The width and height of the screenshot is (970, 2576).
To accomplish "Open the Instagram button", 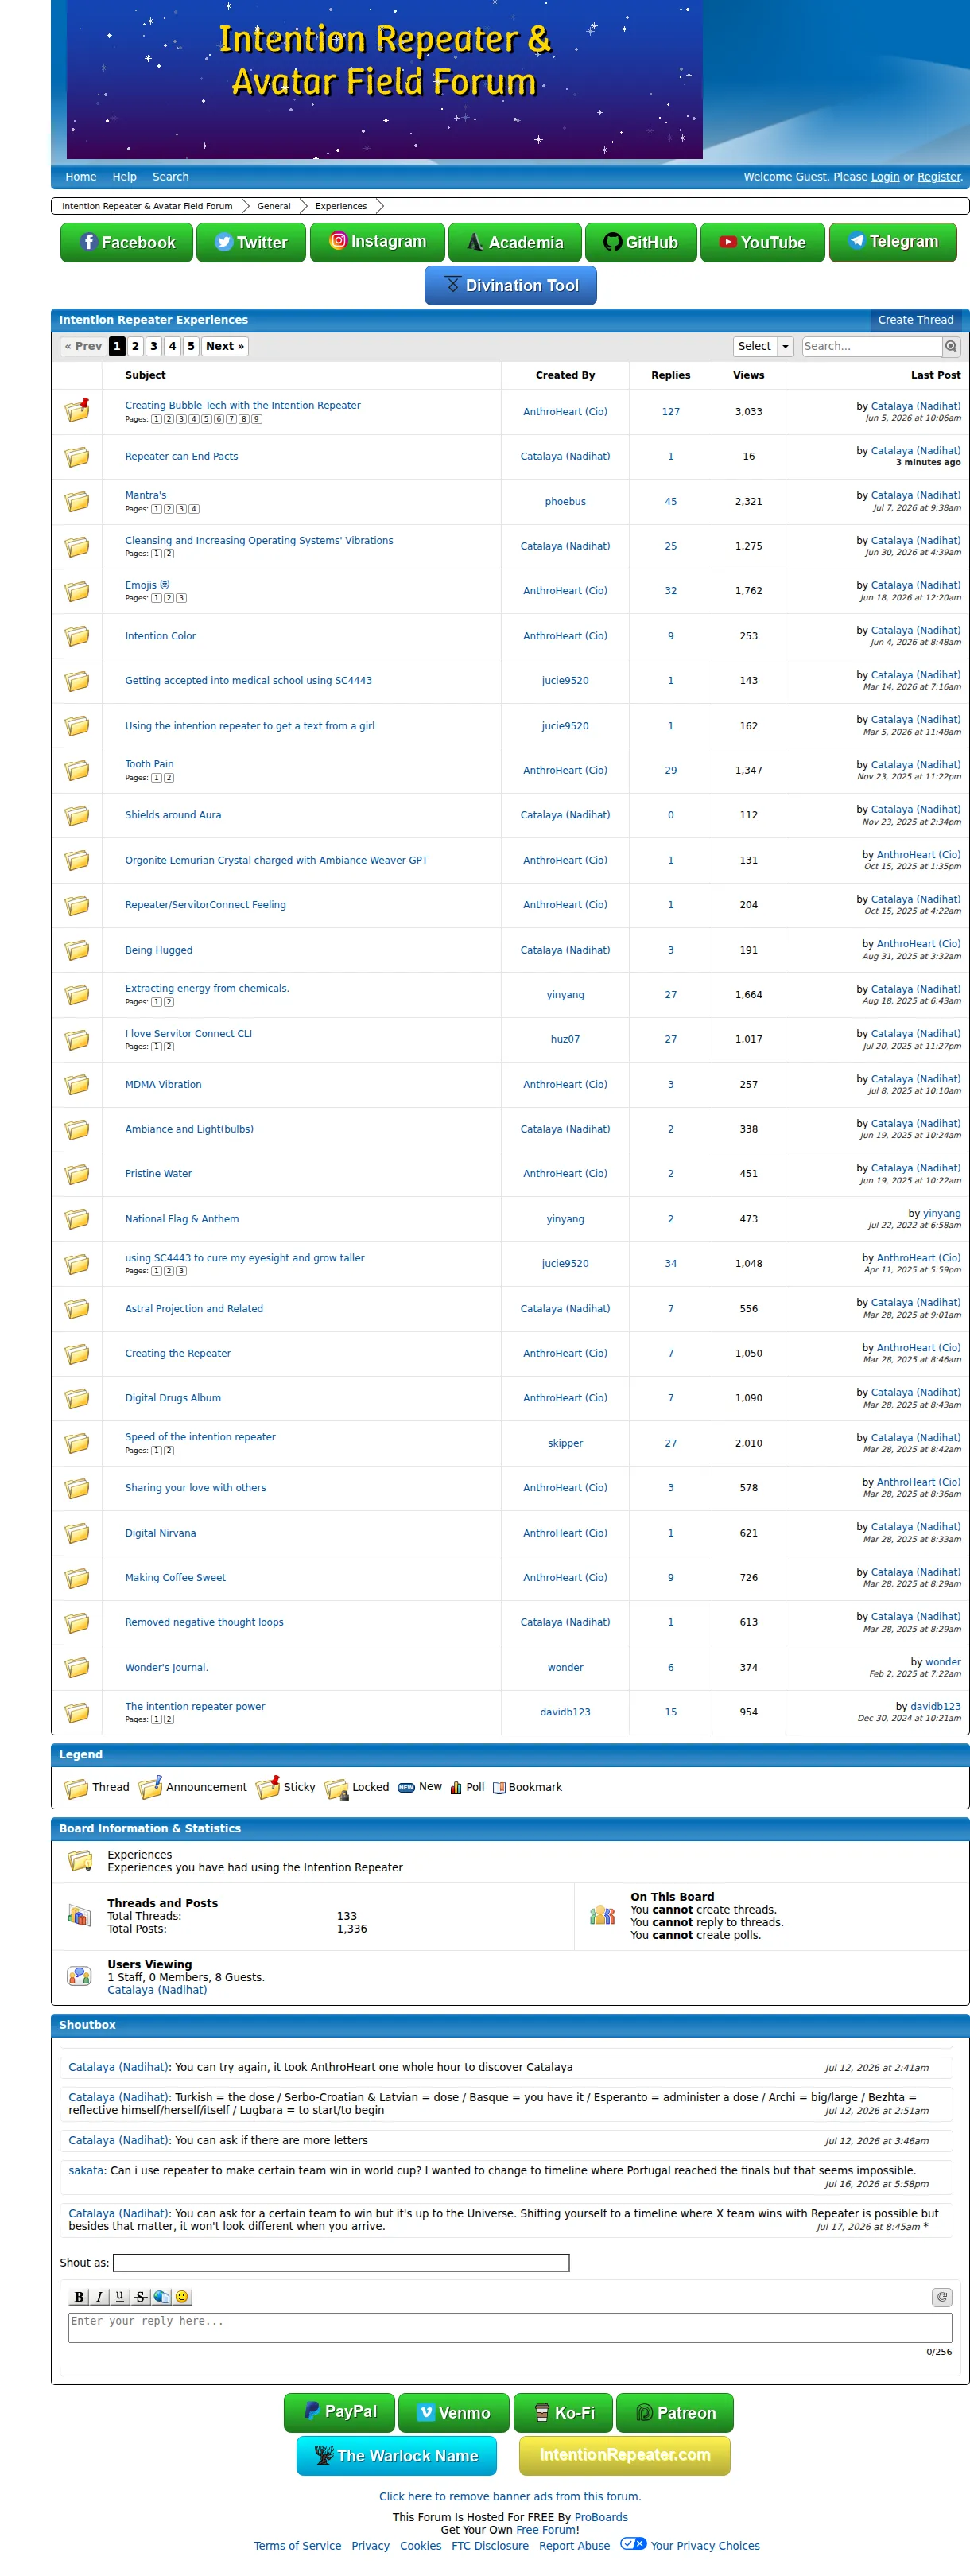I will click(377, 242).
